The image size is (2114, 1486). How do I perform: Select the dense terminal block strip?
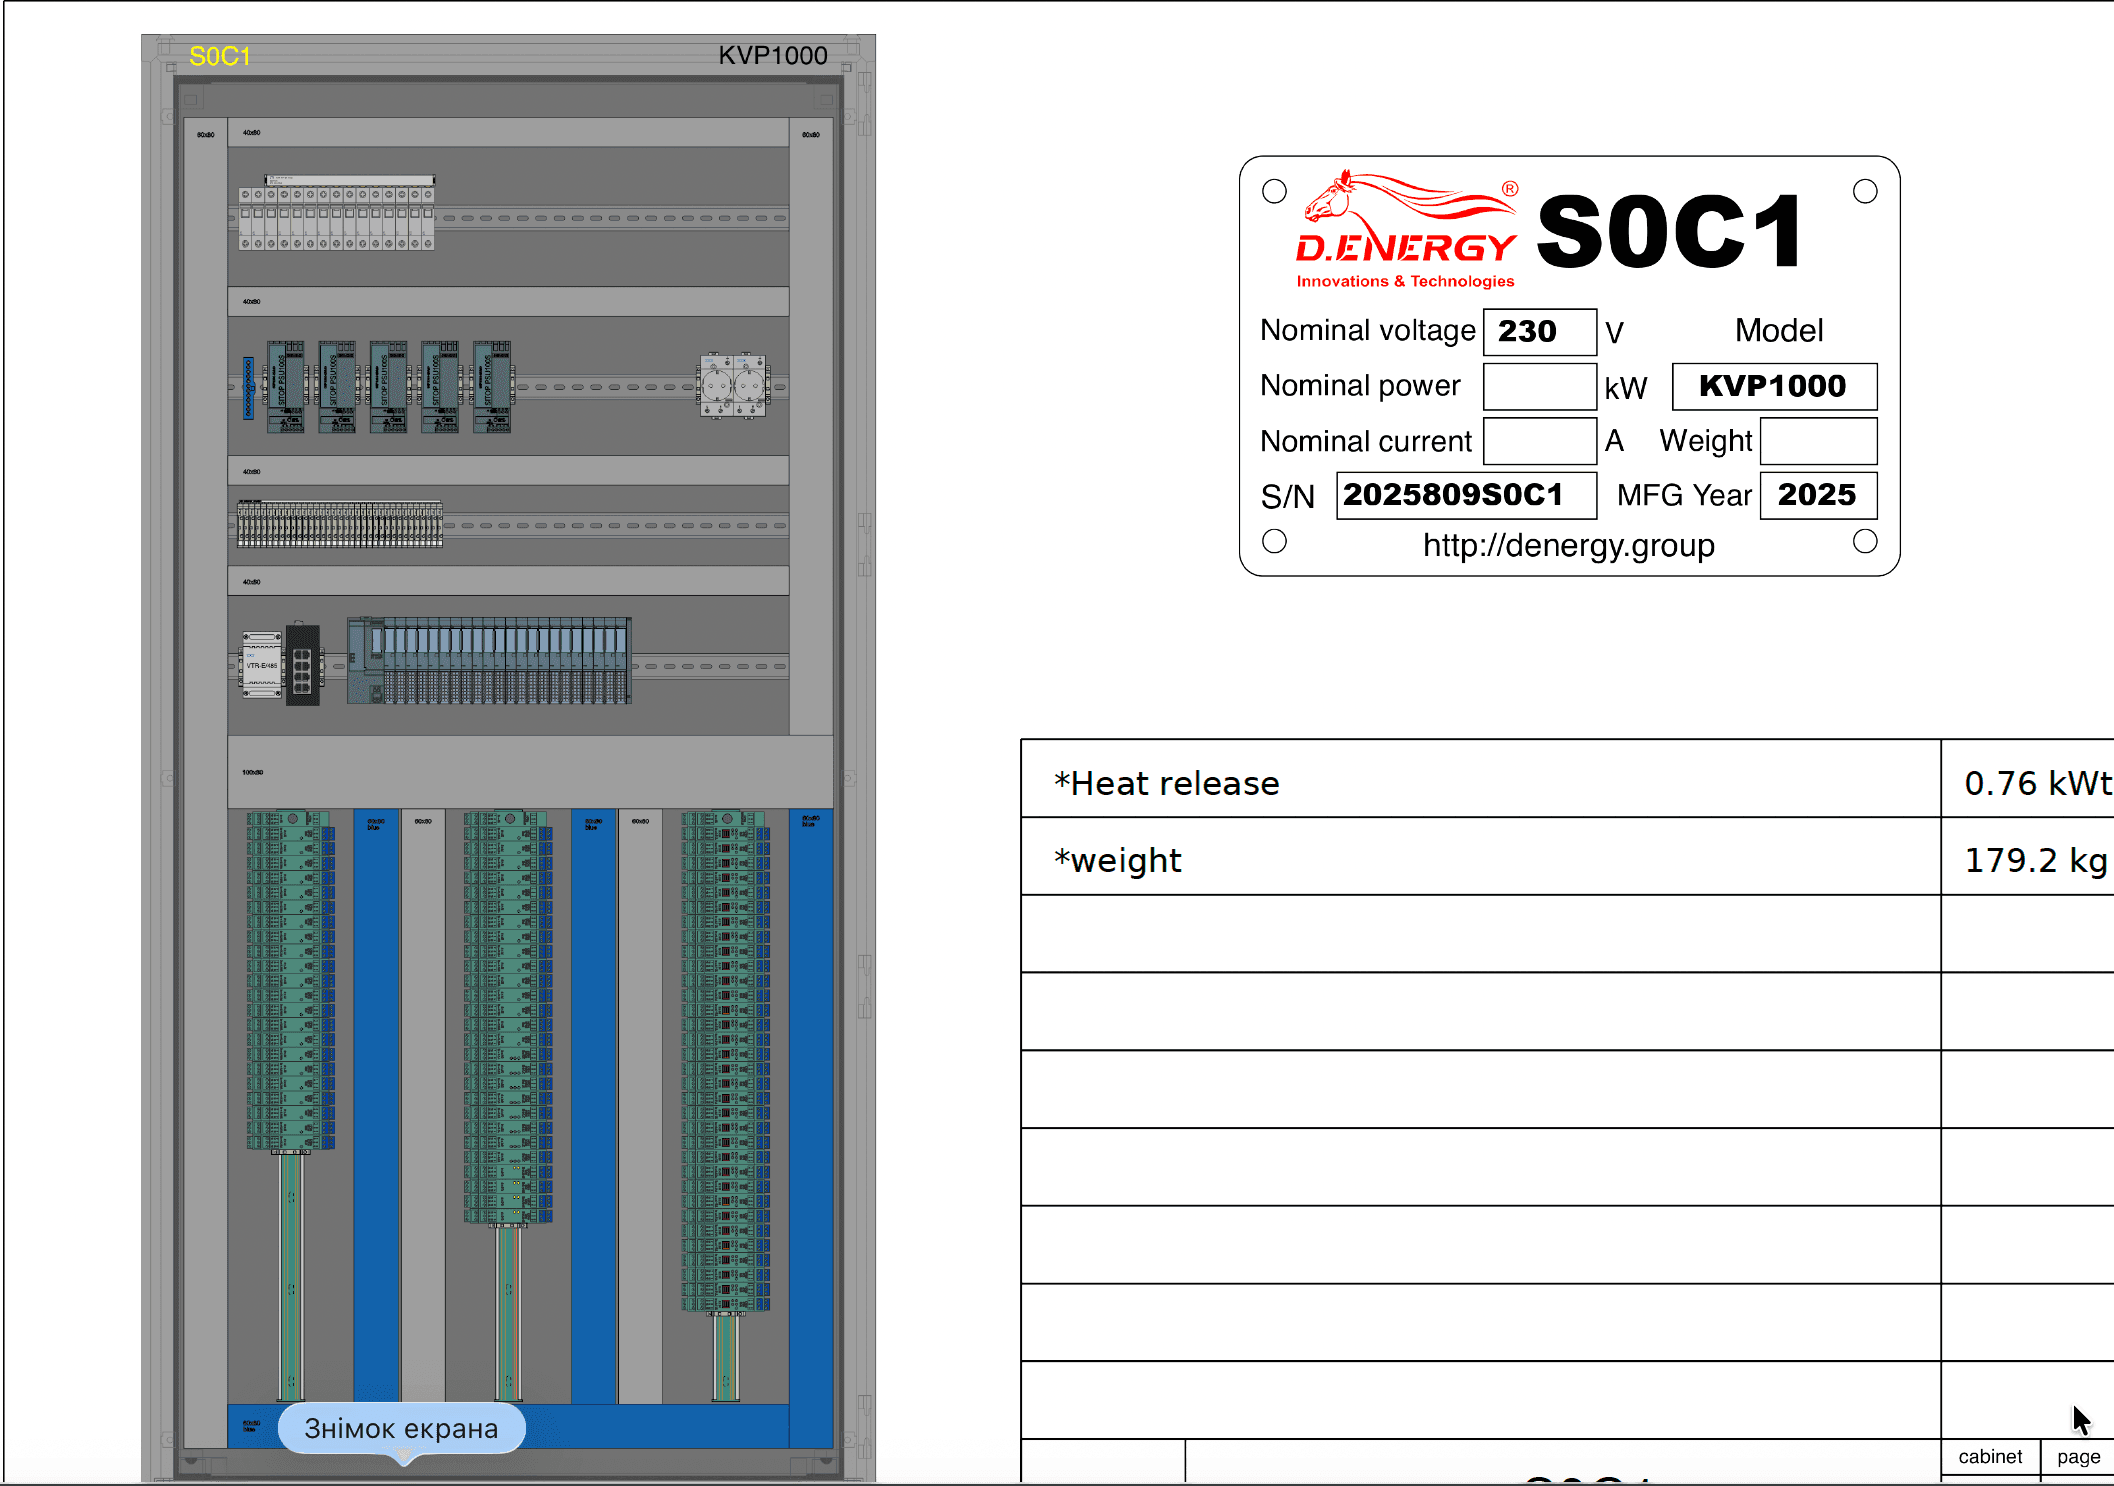[x=340, y=524]
